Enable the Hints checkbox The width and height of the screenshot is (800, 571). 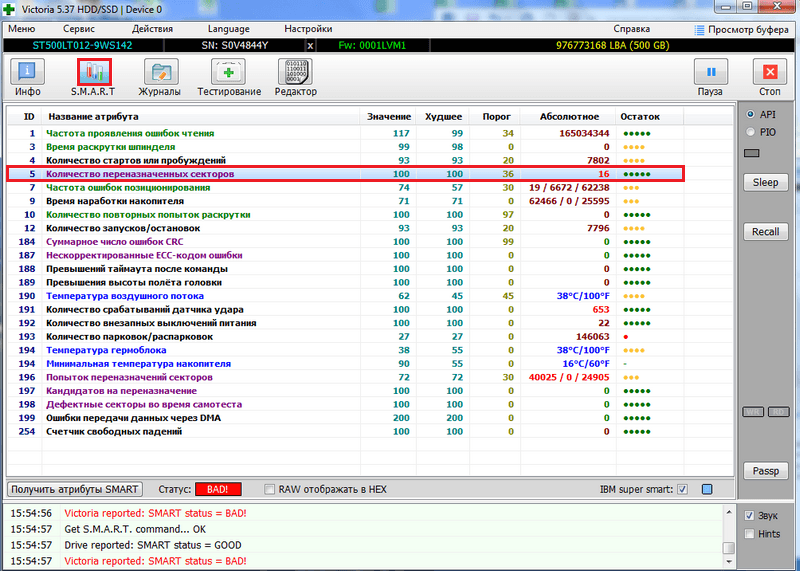[x=749, y=534]
